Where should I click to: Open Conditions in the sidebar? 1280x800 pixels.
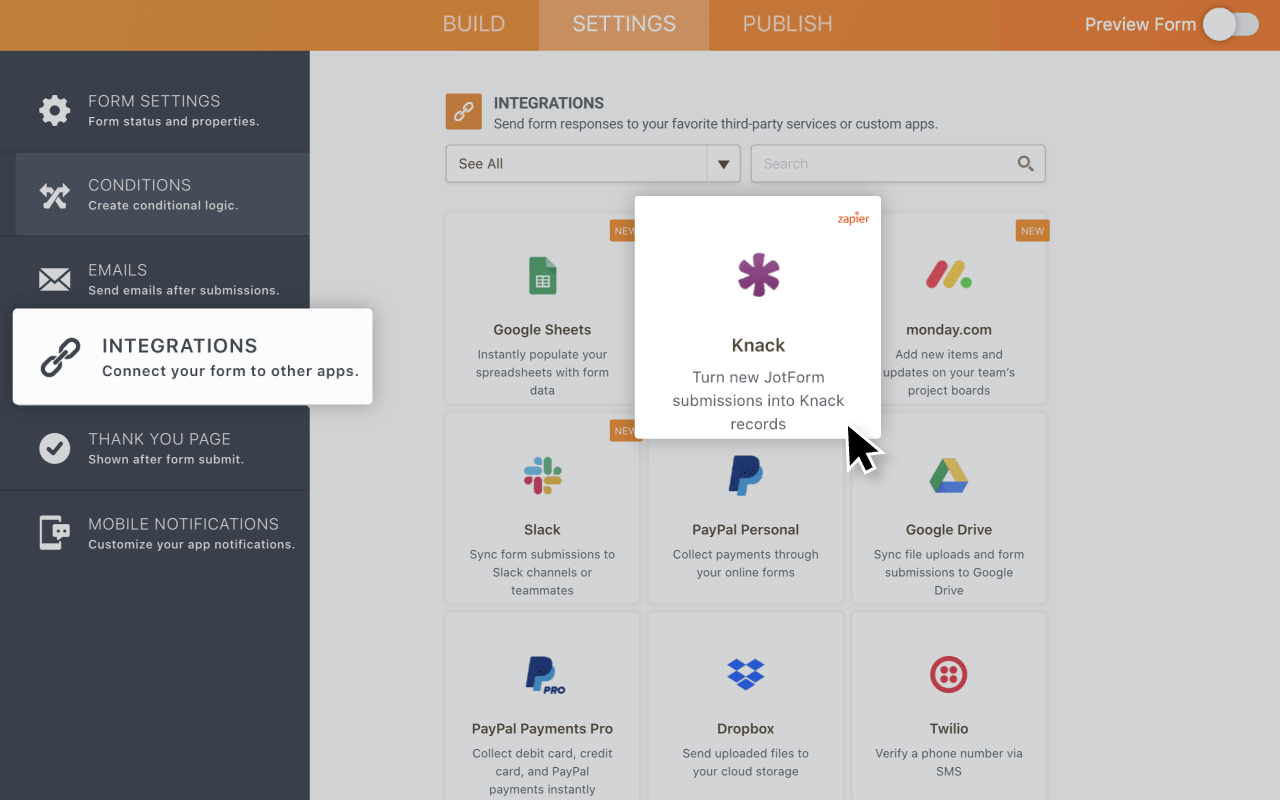click(155, 194)
